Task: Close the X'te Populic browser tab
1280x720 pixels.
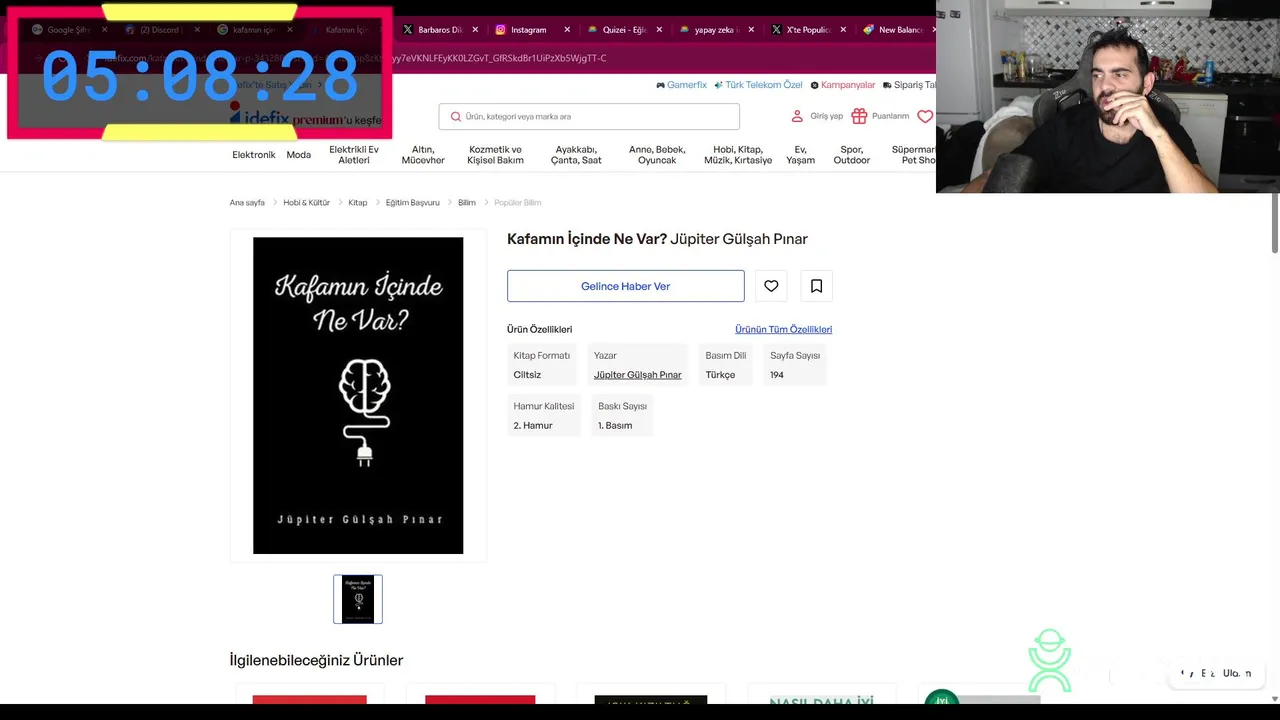Action: tap(843, 30)
